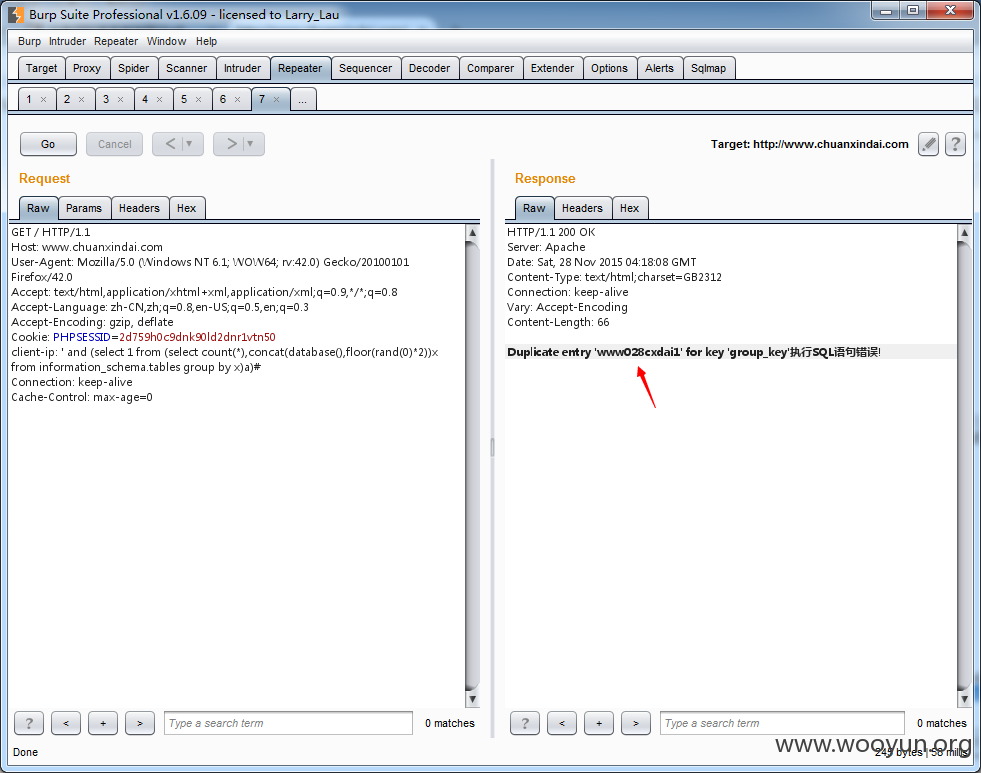981x773 pixels.
Task: Go to previous match in response search
Action: [x=562, y=723]
